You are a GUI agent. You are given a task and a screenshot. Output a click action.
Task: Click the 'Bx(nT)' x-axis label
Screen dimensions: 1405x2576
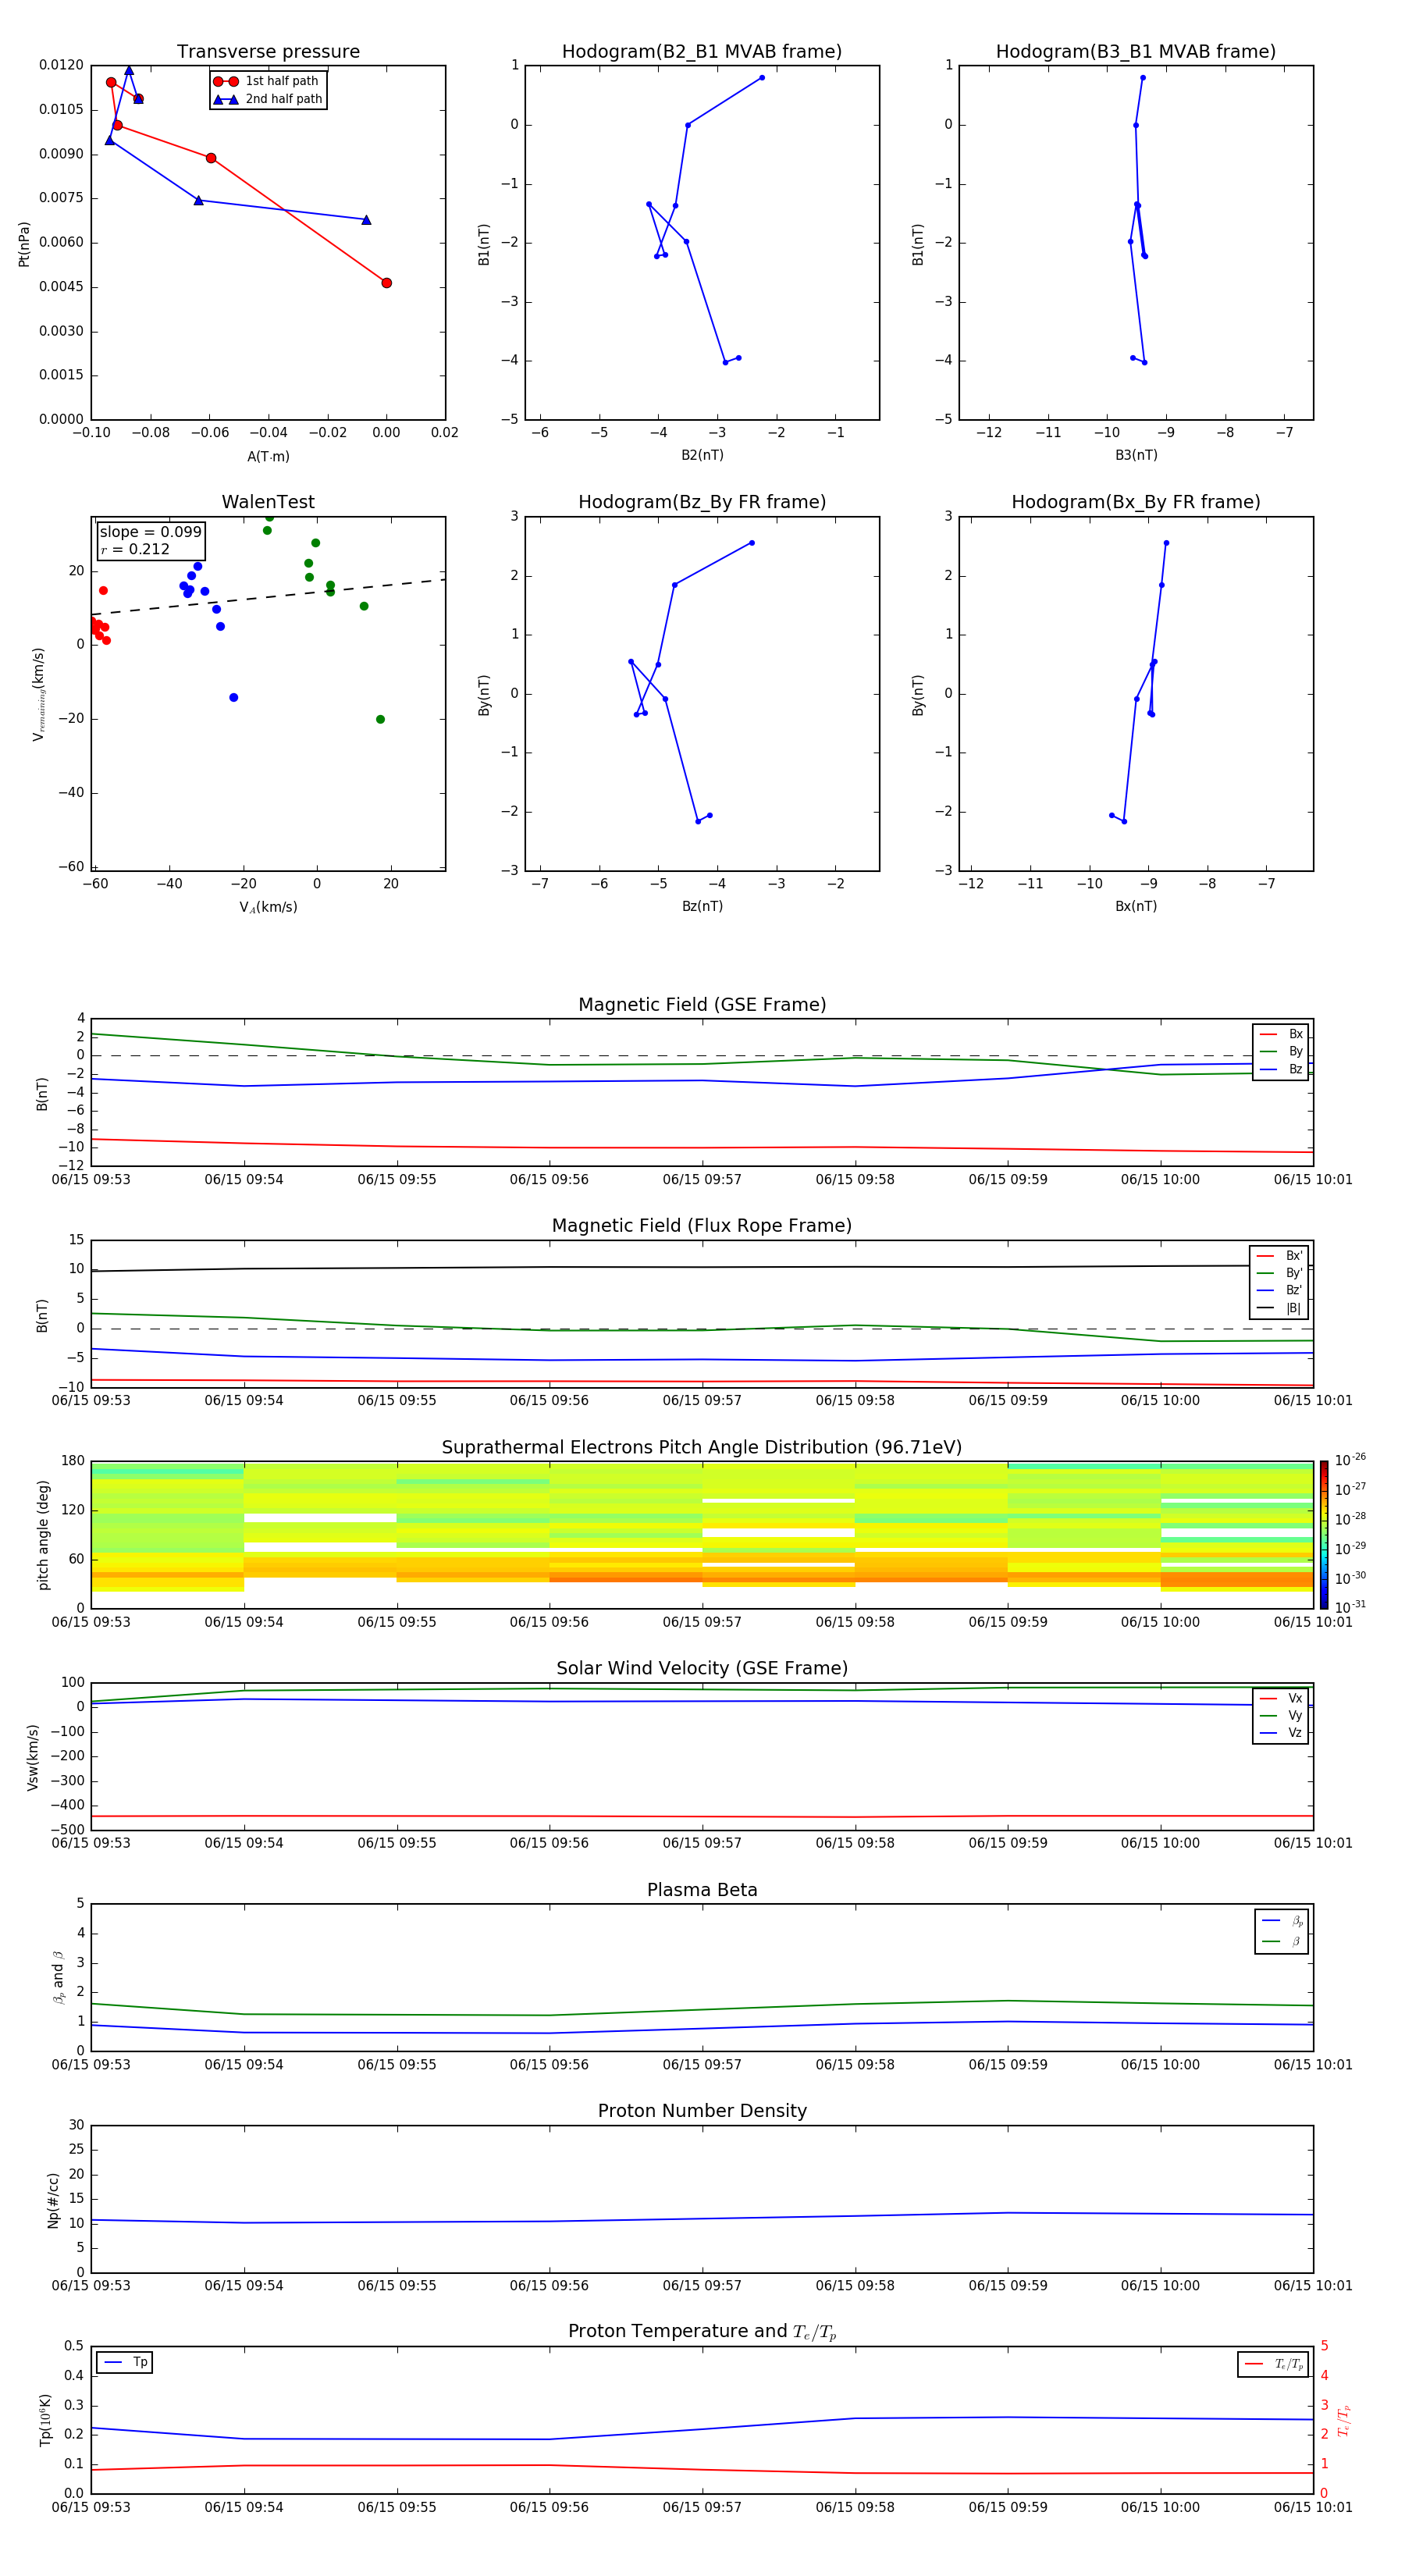pyautogui.click(x=1136, y=907)
